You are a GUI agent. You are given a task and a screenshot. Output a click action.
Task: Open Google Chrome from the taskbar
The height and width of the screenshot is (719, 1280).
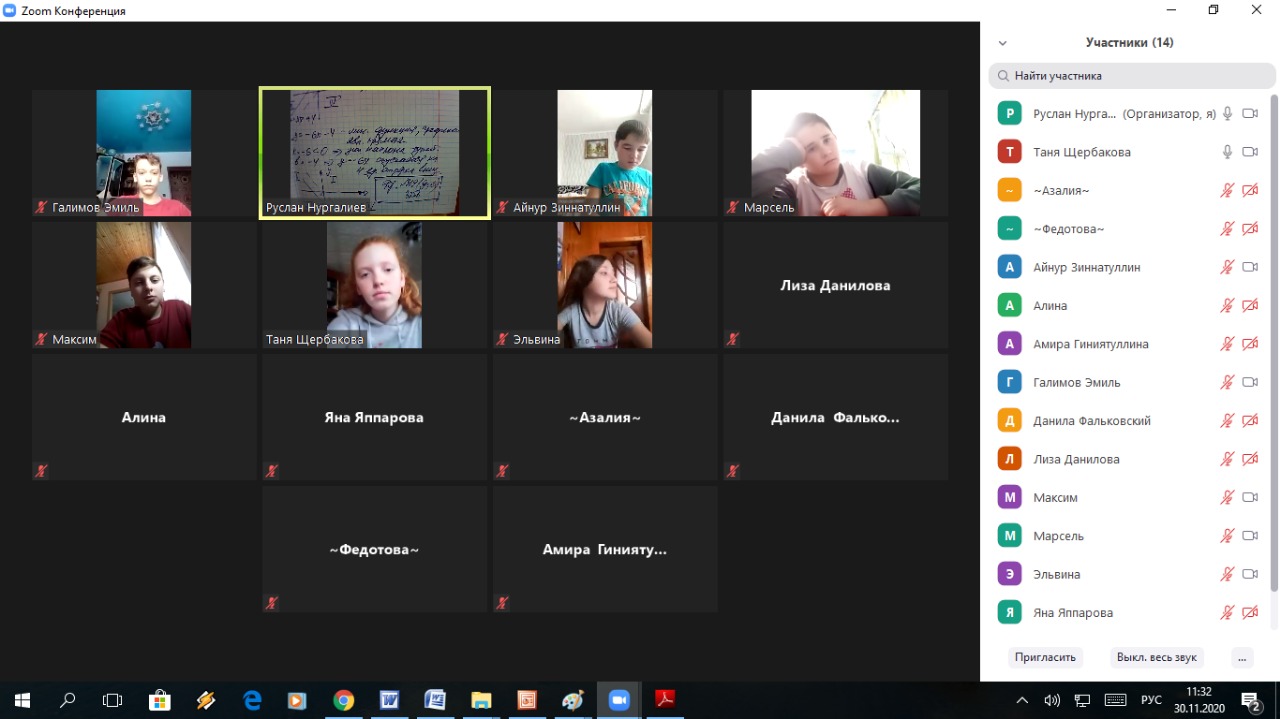point(343,700)
